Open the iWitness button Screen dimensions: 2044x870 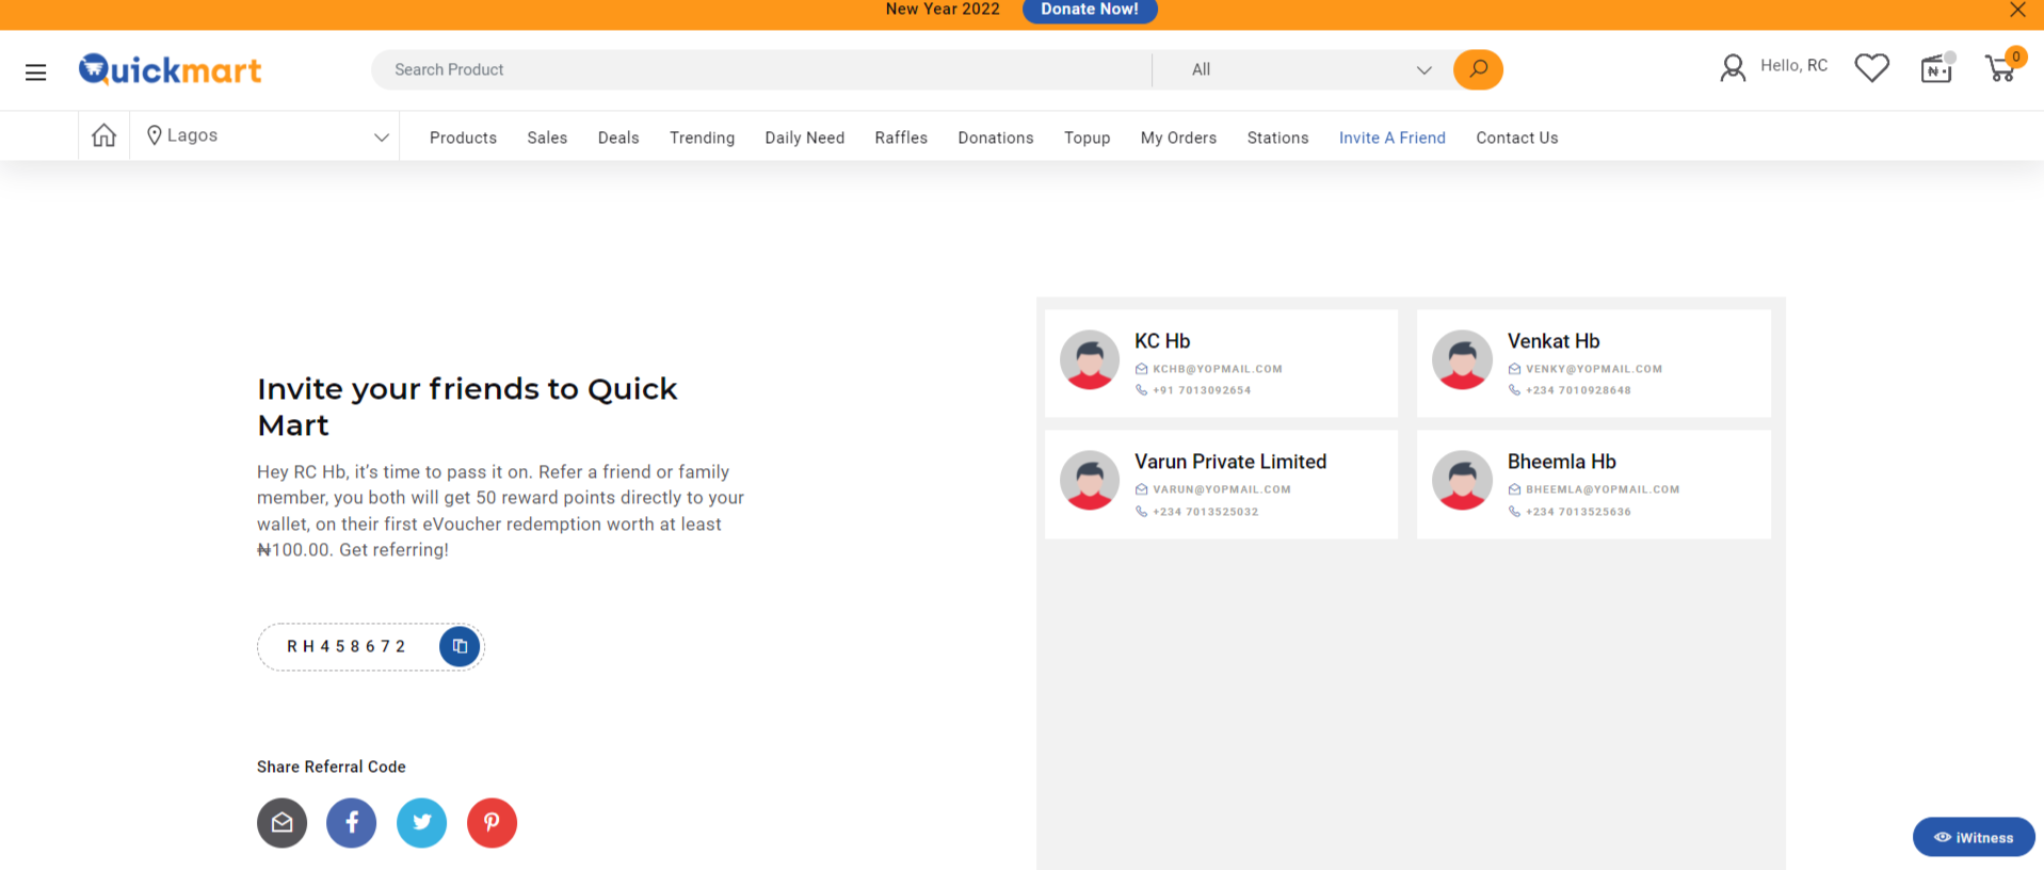(x=1973, y=837)
